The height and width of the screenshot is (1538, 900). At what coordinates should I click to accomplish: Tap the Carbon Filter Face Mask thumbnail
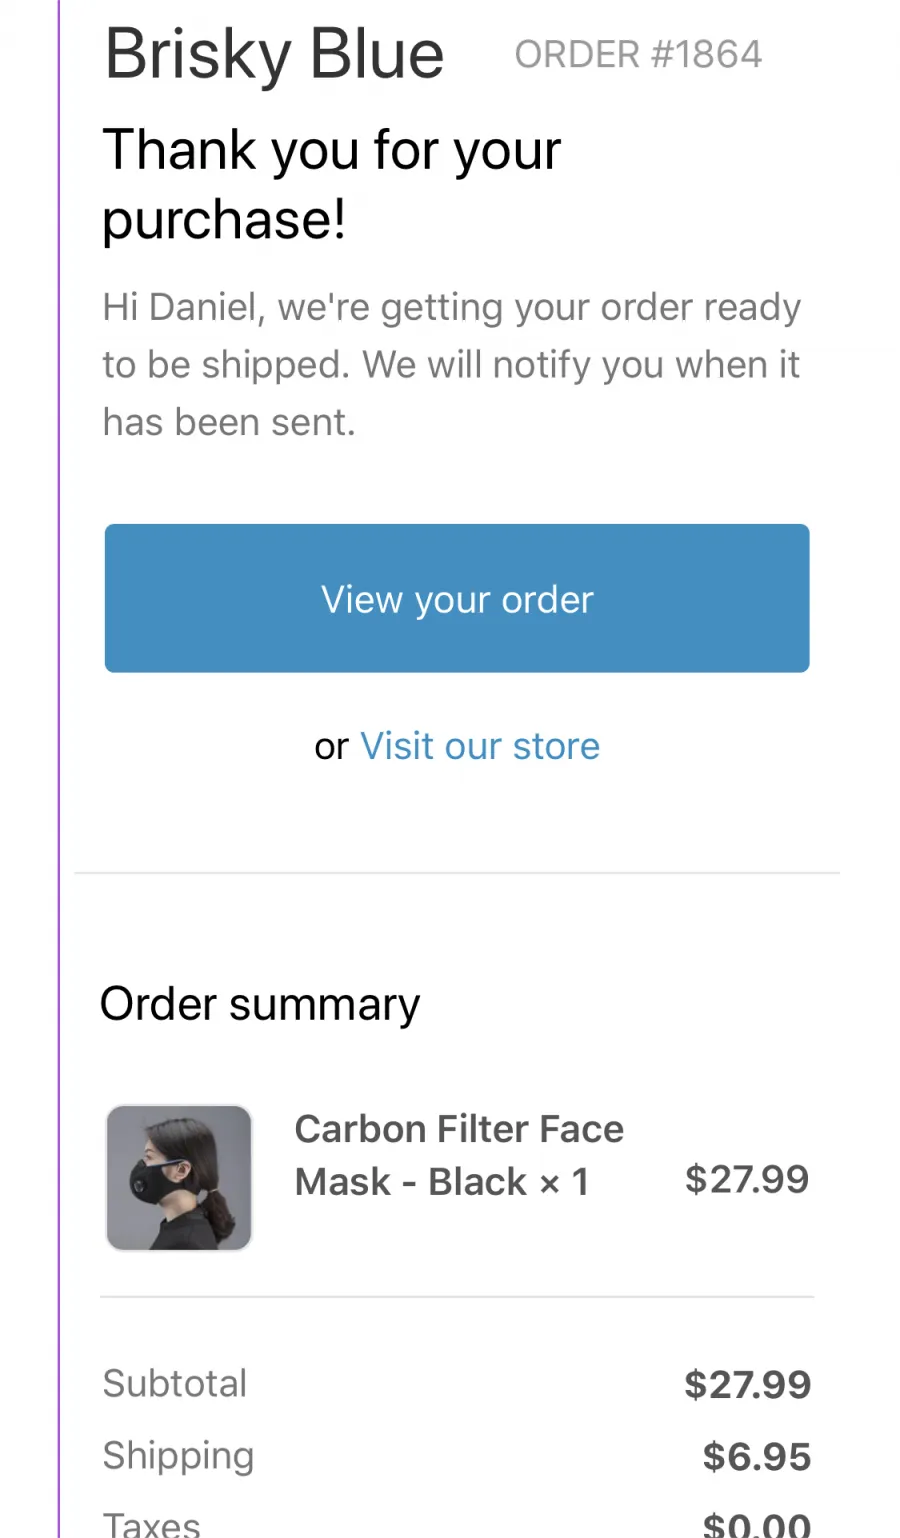click(x=179, y=1178)
